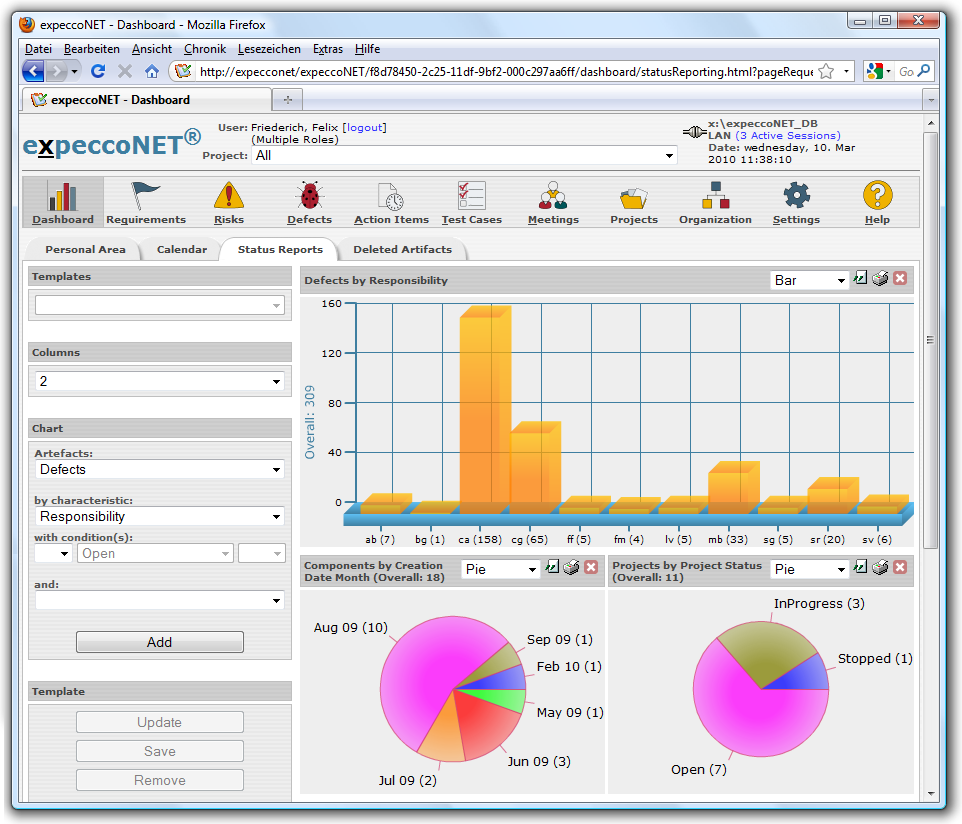This screenshot has width=962, height=824.
Task: Close the Defects by Responsibility chart
Action: coord(900,279)
